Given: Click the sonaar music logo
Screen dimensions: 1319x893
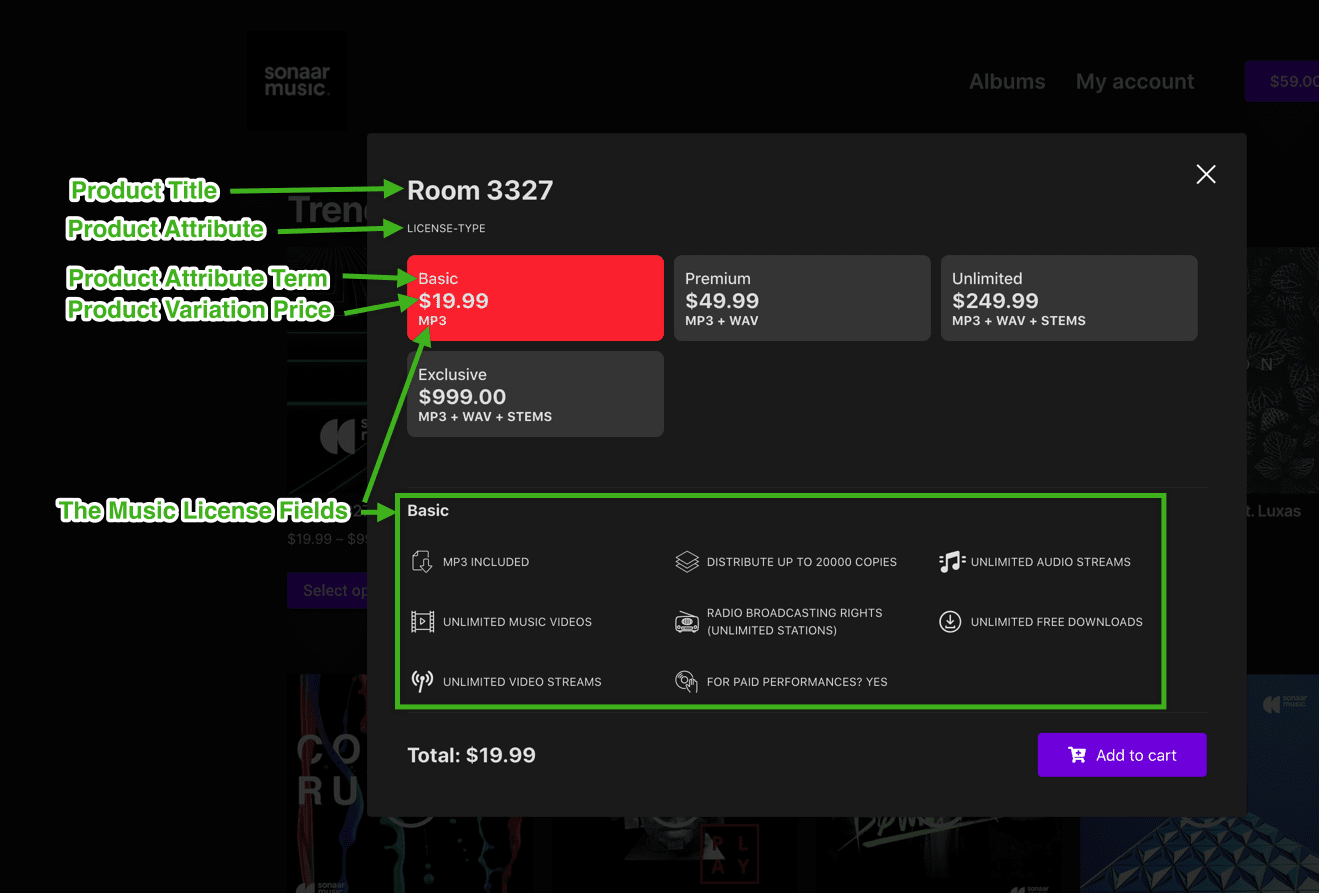Looking at the screenshot, I should coord(297,81).
